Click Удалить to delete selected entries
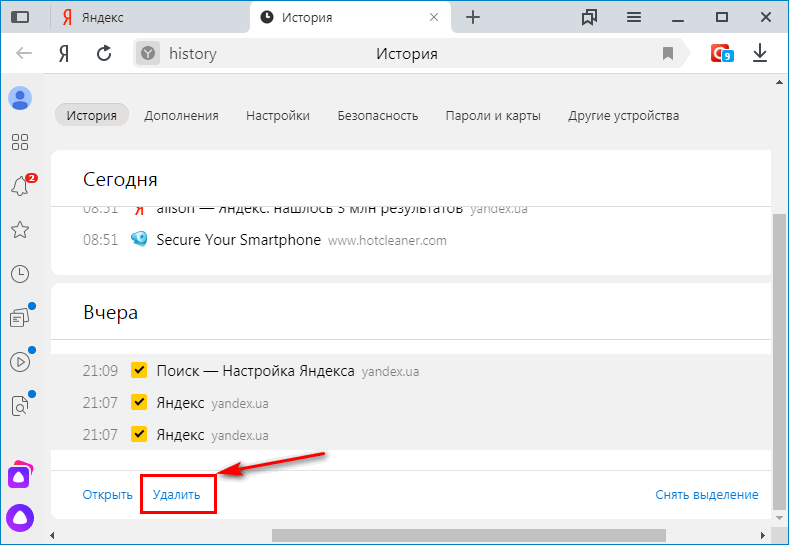The image size is (789, 545). (177, 495)
